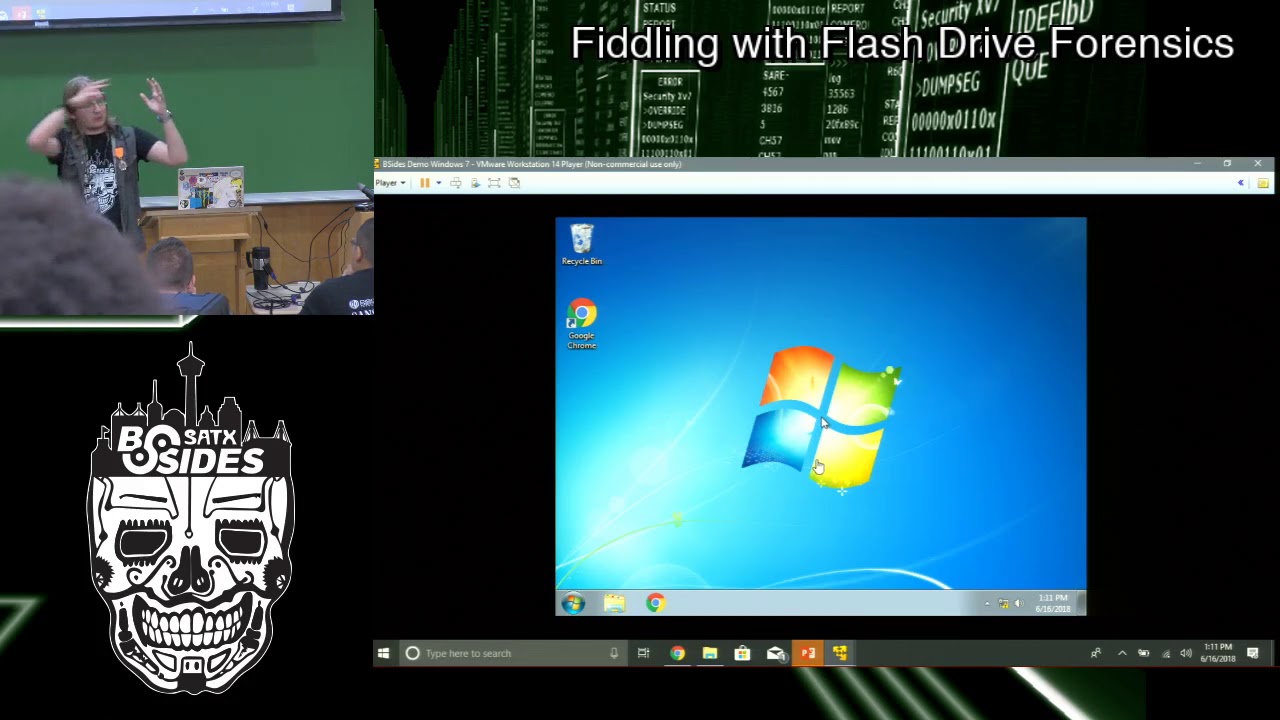Image resolution: width=1280 pixels, height=720 pixels.
Task: Show hidden icons in Windows 7 tray
Action: pyautogui.click(x=987, y=603)
